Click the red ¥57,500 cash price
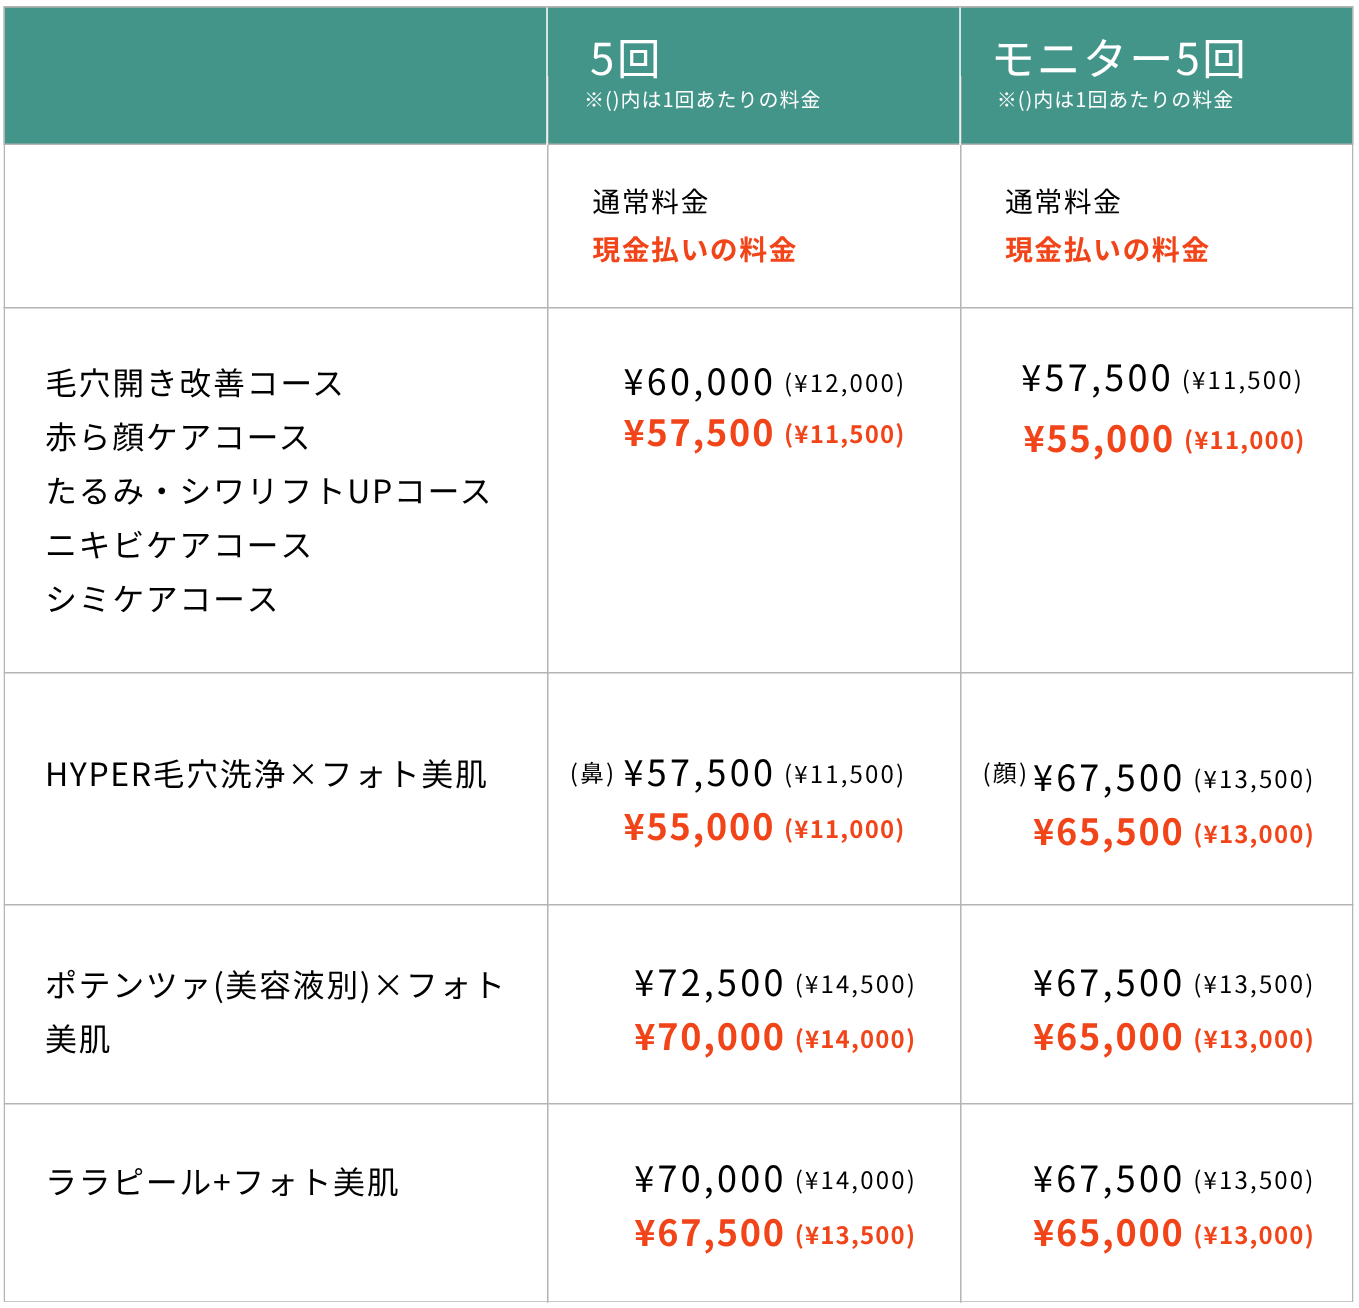The image size is (1359, 1308). pos(698,434)
